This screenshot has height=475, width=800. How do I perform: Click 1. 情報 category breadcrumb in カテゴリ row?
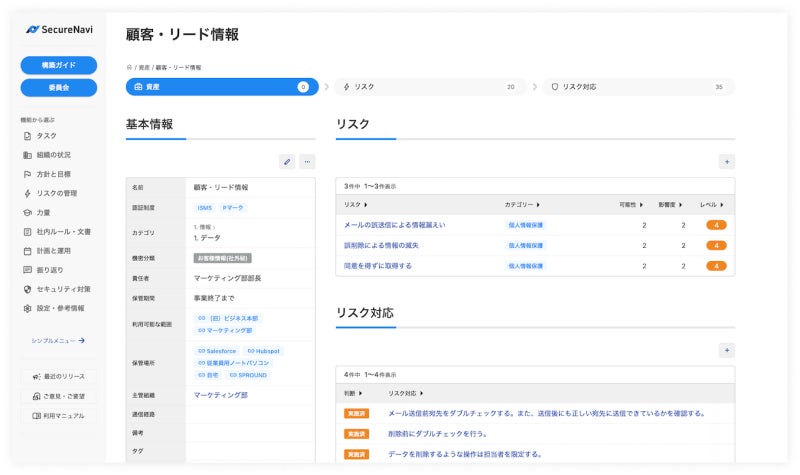point(203,227)
